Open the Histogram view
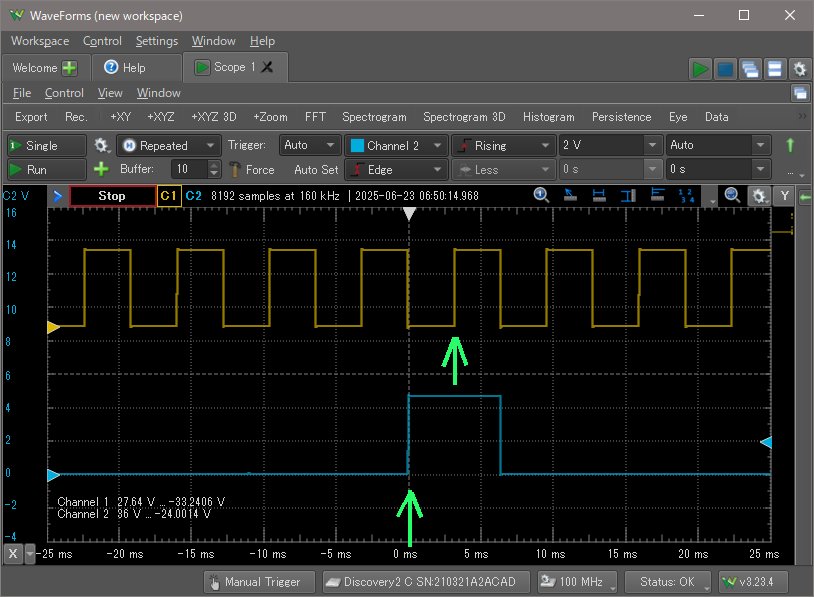814x597 pixels. [x=549, y=117]
